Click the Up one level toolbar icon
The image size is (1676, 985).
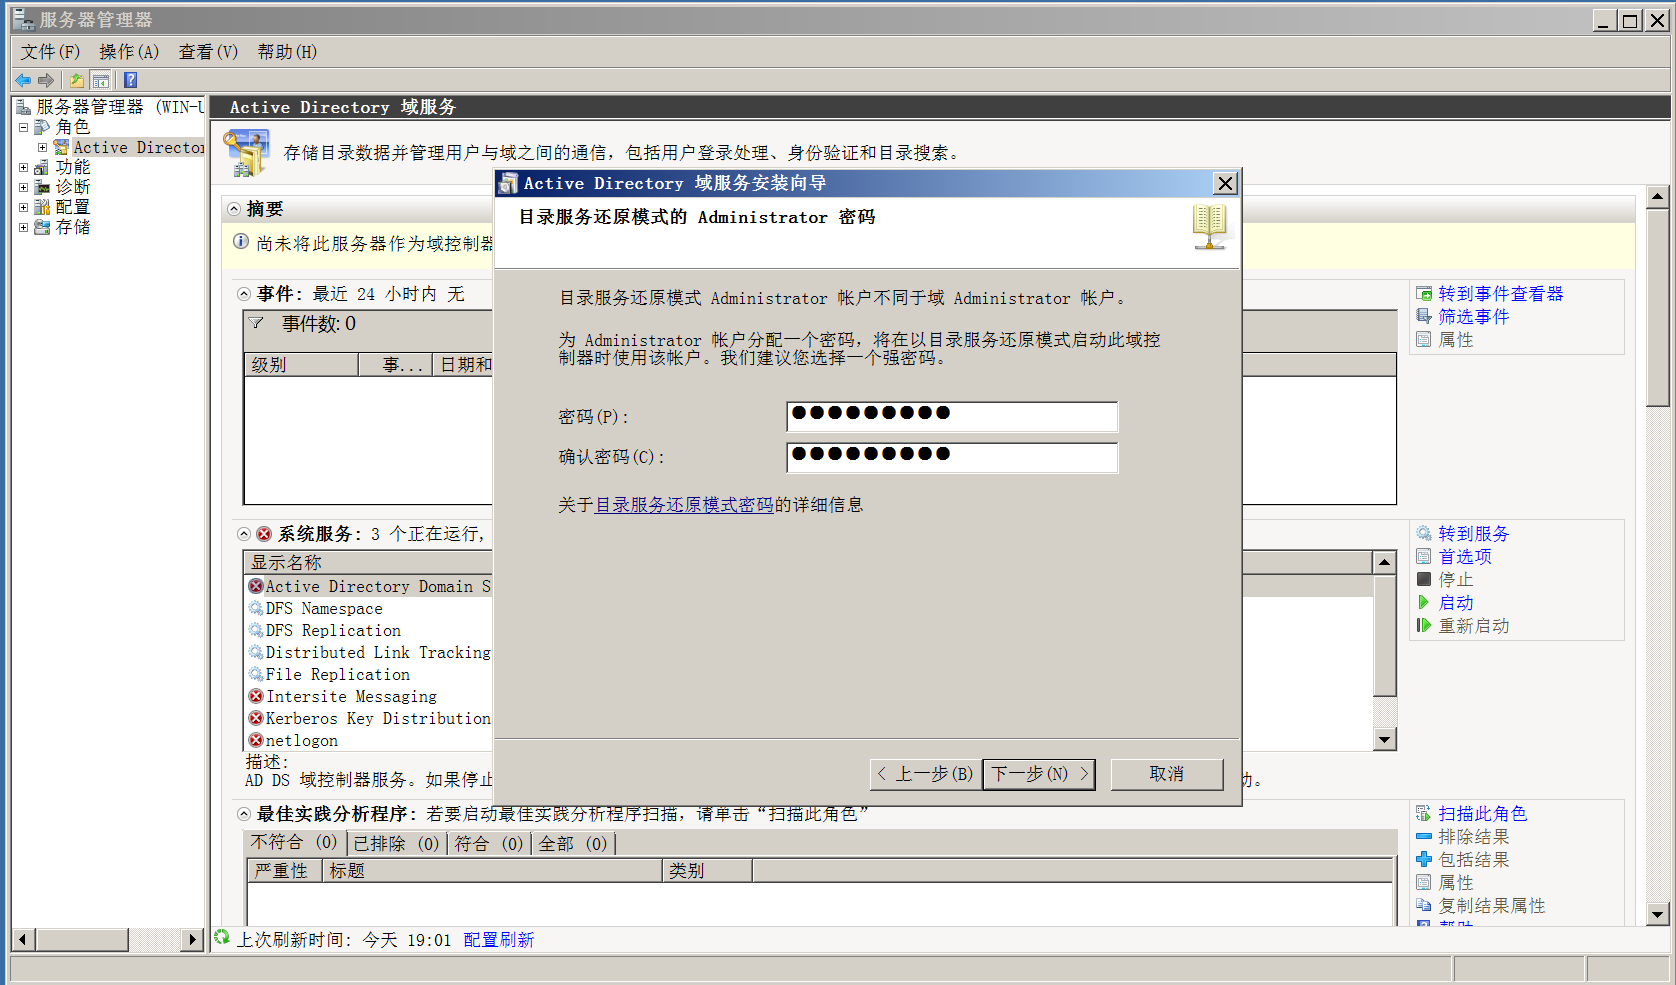(x=76, y=80)
